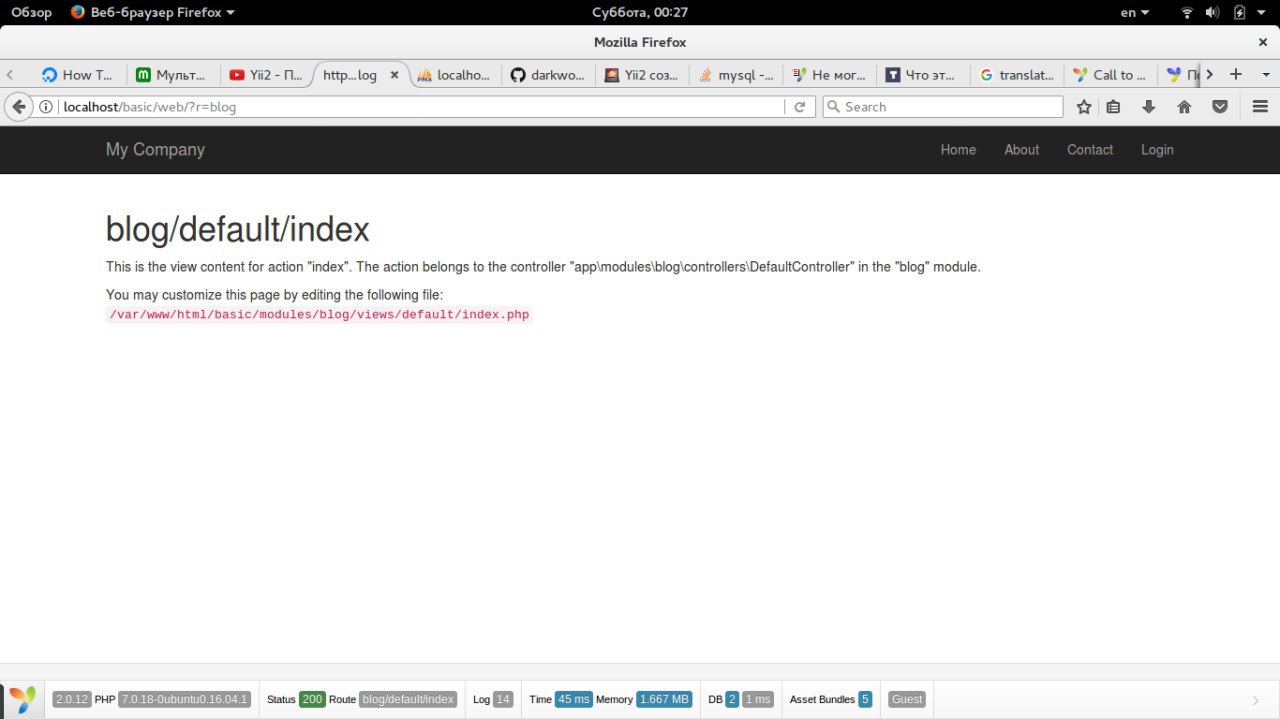Viewport: 1280px width, 719px height.
Task: Click the Yii version 2.0.12 badge
Action: [x=72, y=699]
